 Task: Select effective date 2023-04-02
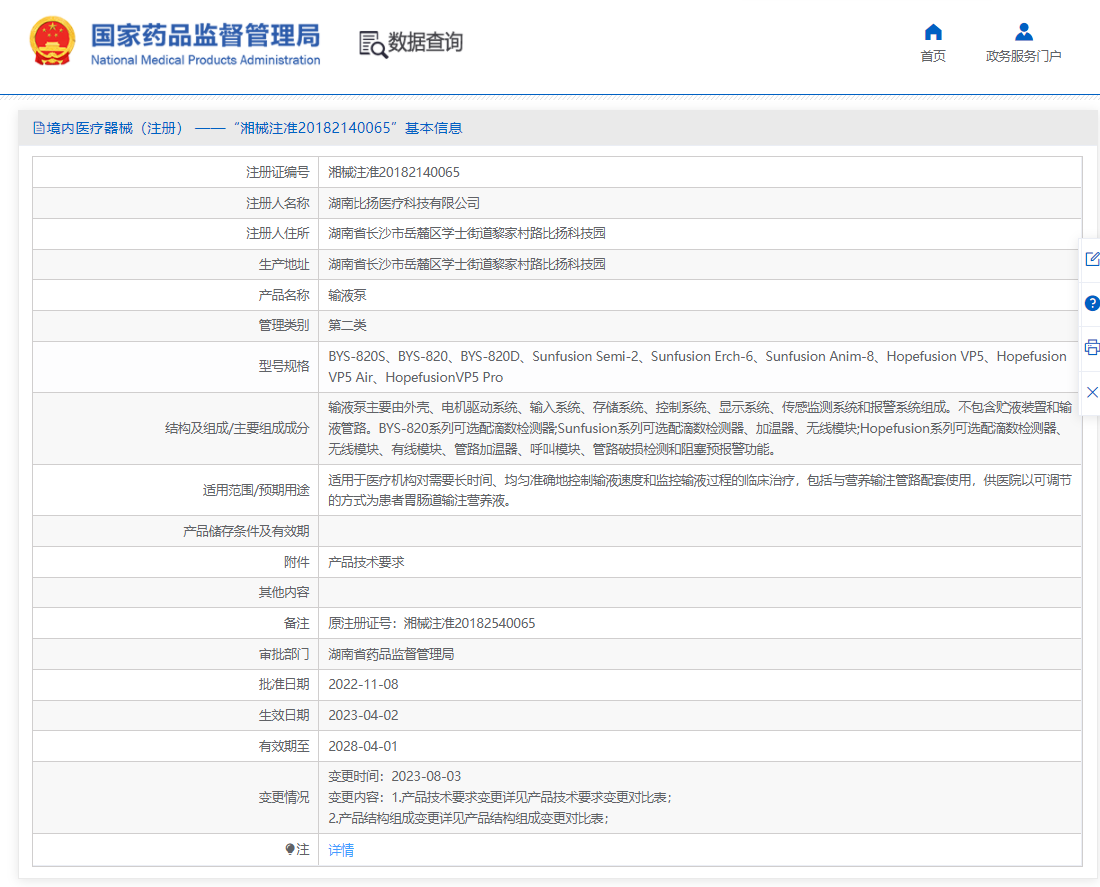(x=363, y=715)
